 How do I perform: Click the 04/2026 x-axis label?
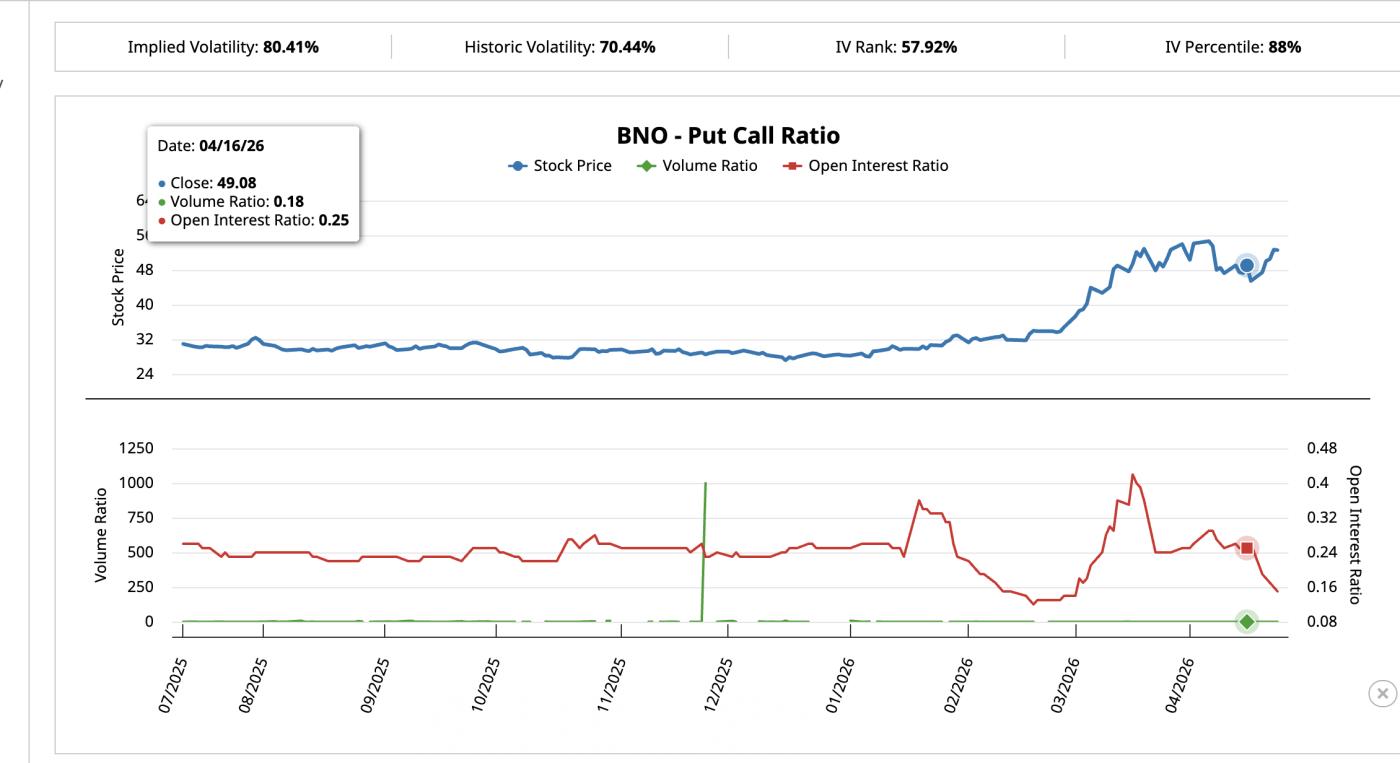(1180, 685)
